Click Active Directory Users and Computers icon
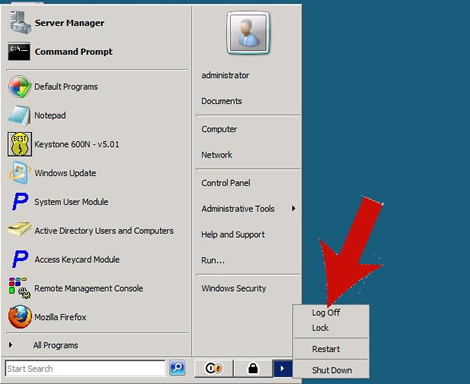 coord(19,229)
